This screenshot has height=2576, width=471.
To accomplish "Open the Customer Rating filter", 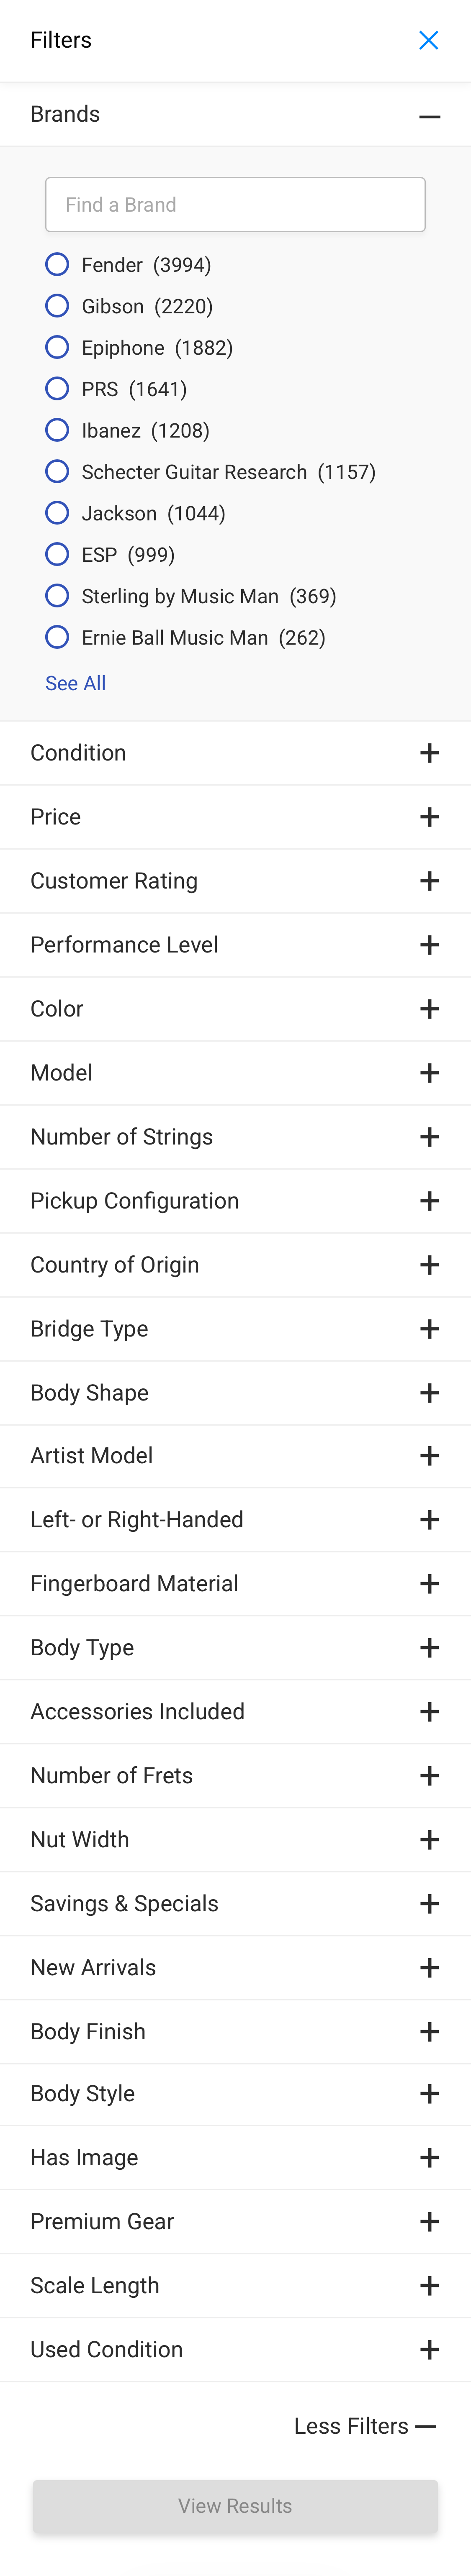I will pyautogui.click(x=430, y=880).
